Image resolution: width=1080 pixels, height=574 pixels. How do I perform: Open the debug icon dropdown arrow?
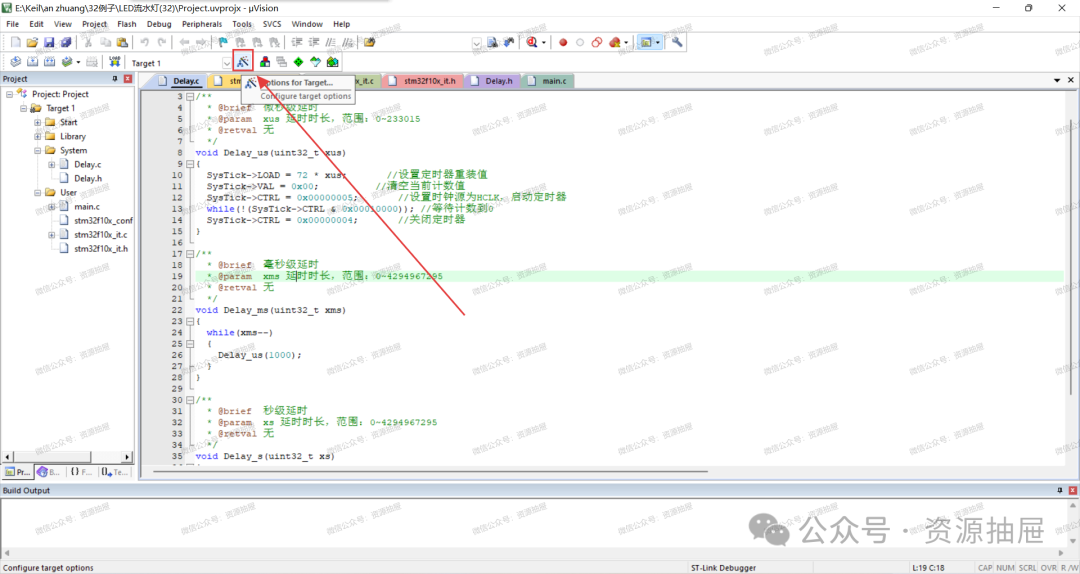(x=544, y=43)
